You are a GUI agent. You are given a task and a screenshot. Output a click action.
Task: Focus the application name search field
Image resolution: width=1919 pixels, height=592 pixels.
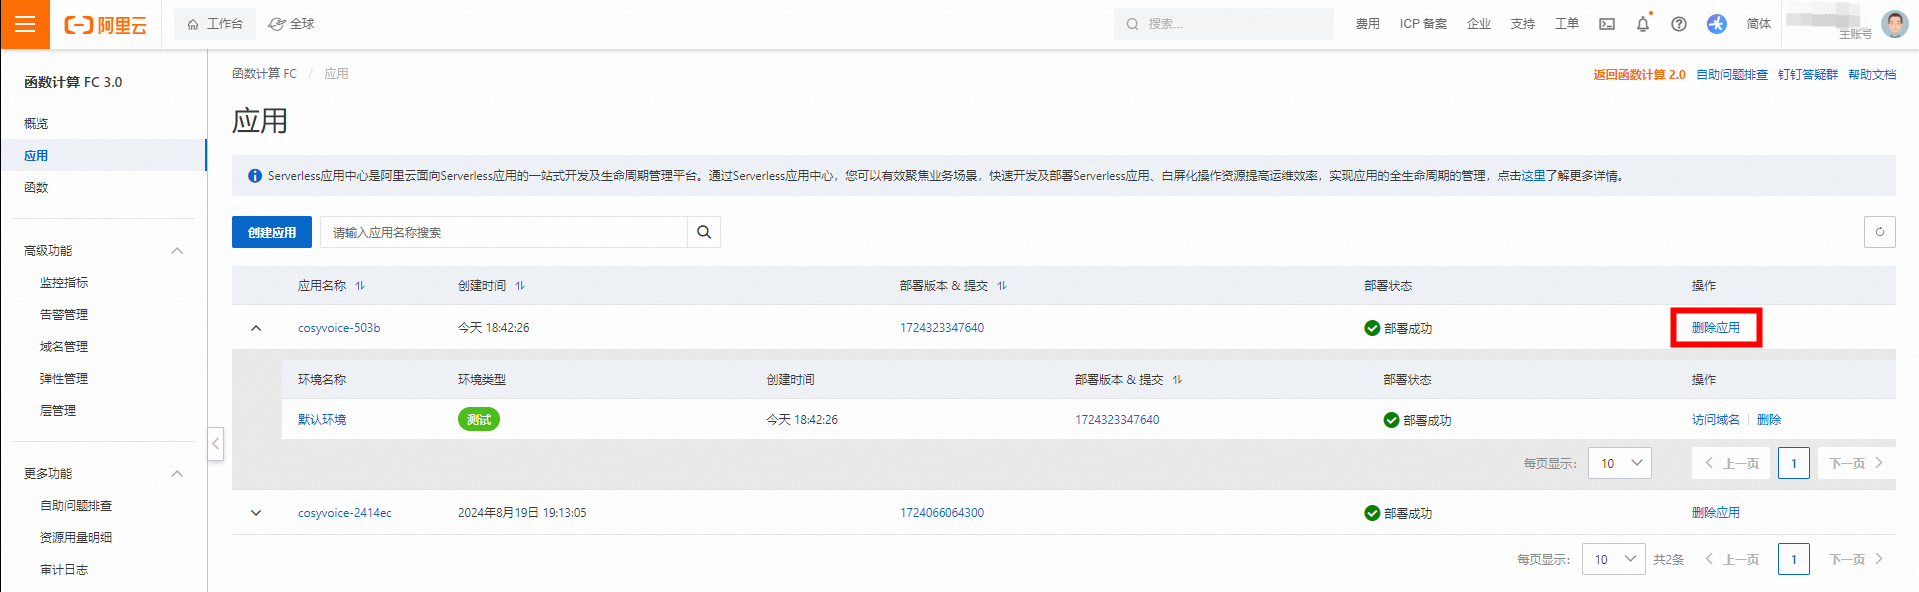(x=504, y=232)
